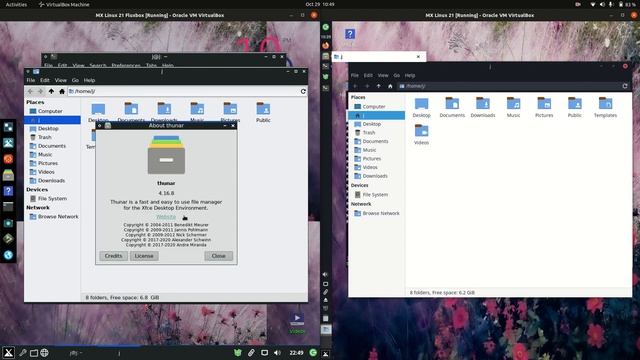This screenshot has height=360, width=640.
Task: Click the right Thunar location path field
Action: point(509,86)
